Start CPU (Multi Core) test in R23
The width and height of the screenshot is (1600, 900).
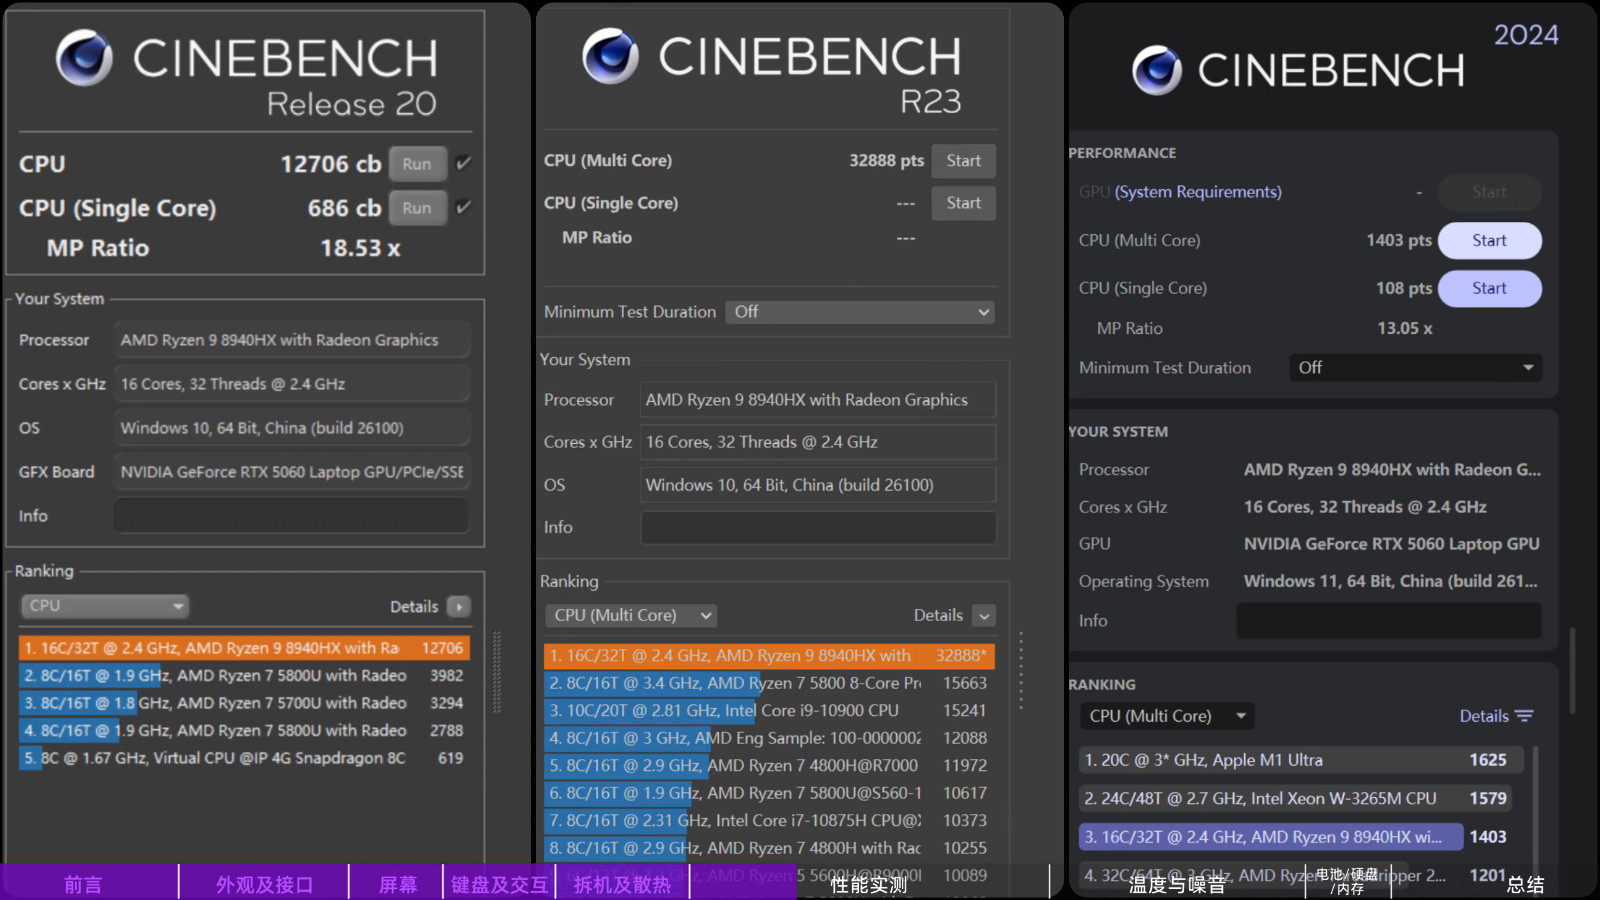coord(963,161)
